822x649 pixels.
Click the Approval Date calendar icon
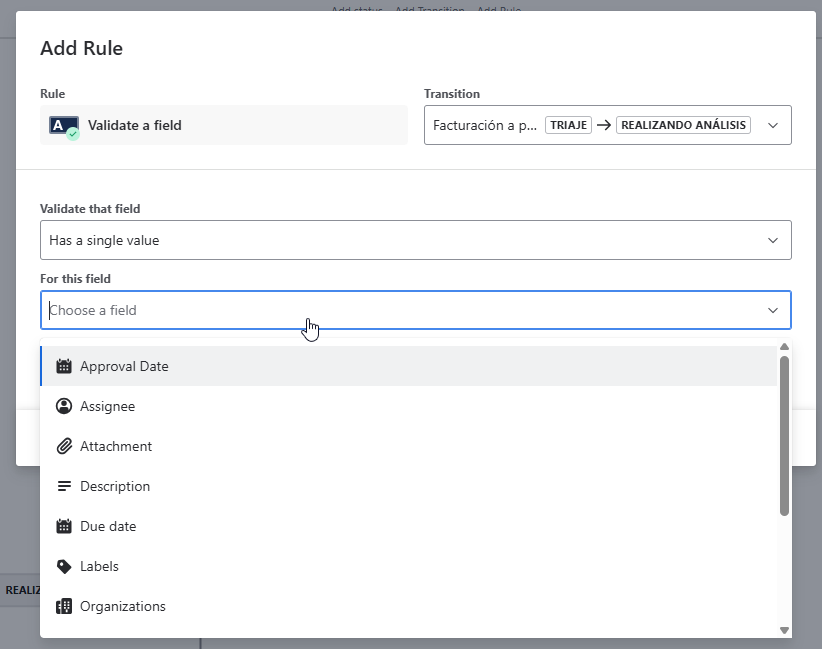point(64,366)
